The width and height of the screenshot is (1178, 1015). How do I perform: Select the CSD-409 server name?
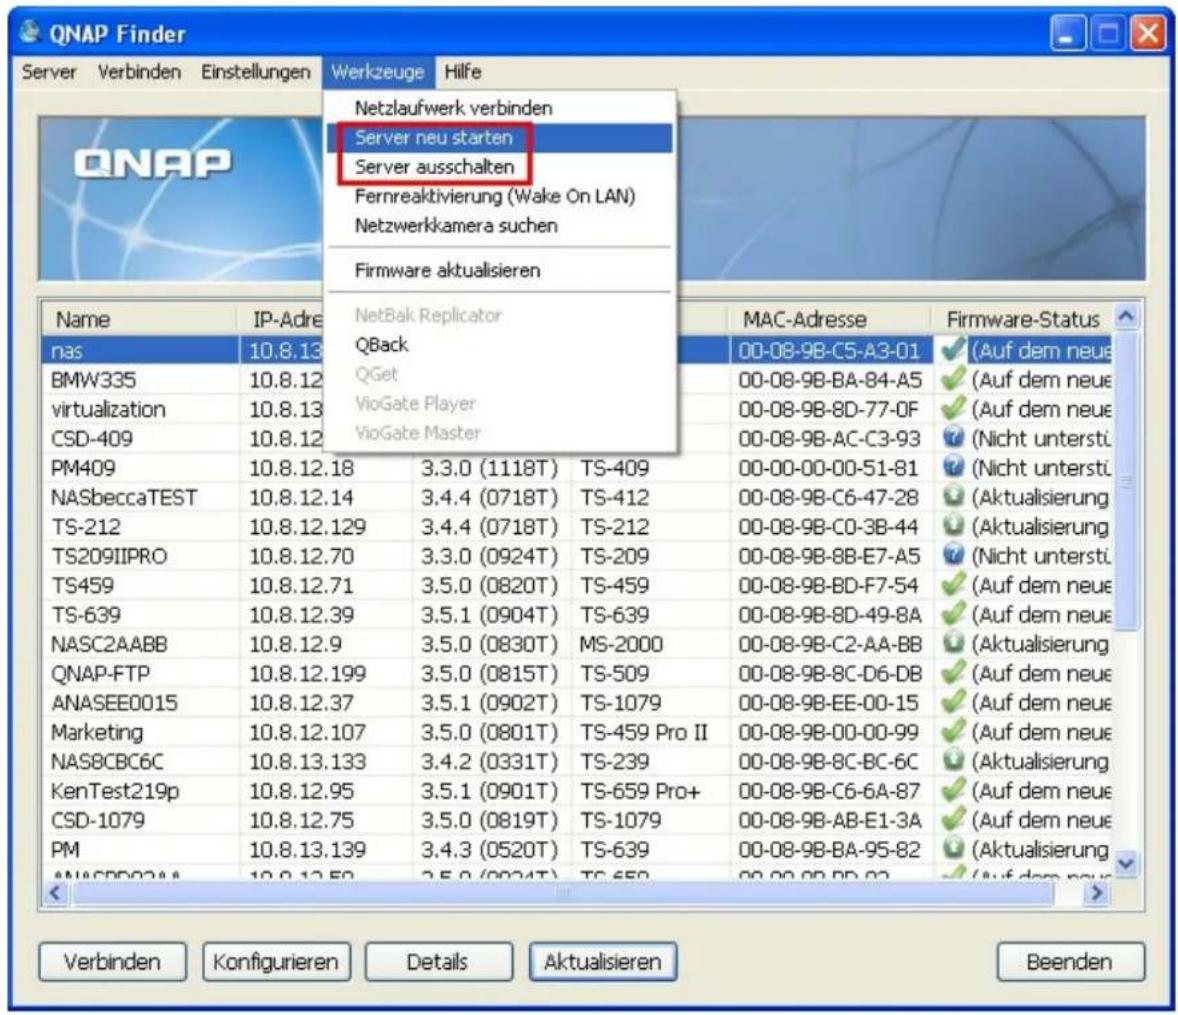(92, 438)
